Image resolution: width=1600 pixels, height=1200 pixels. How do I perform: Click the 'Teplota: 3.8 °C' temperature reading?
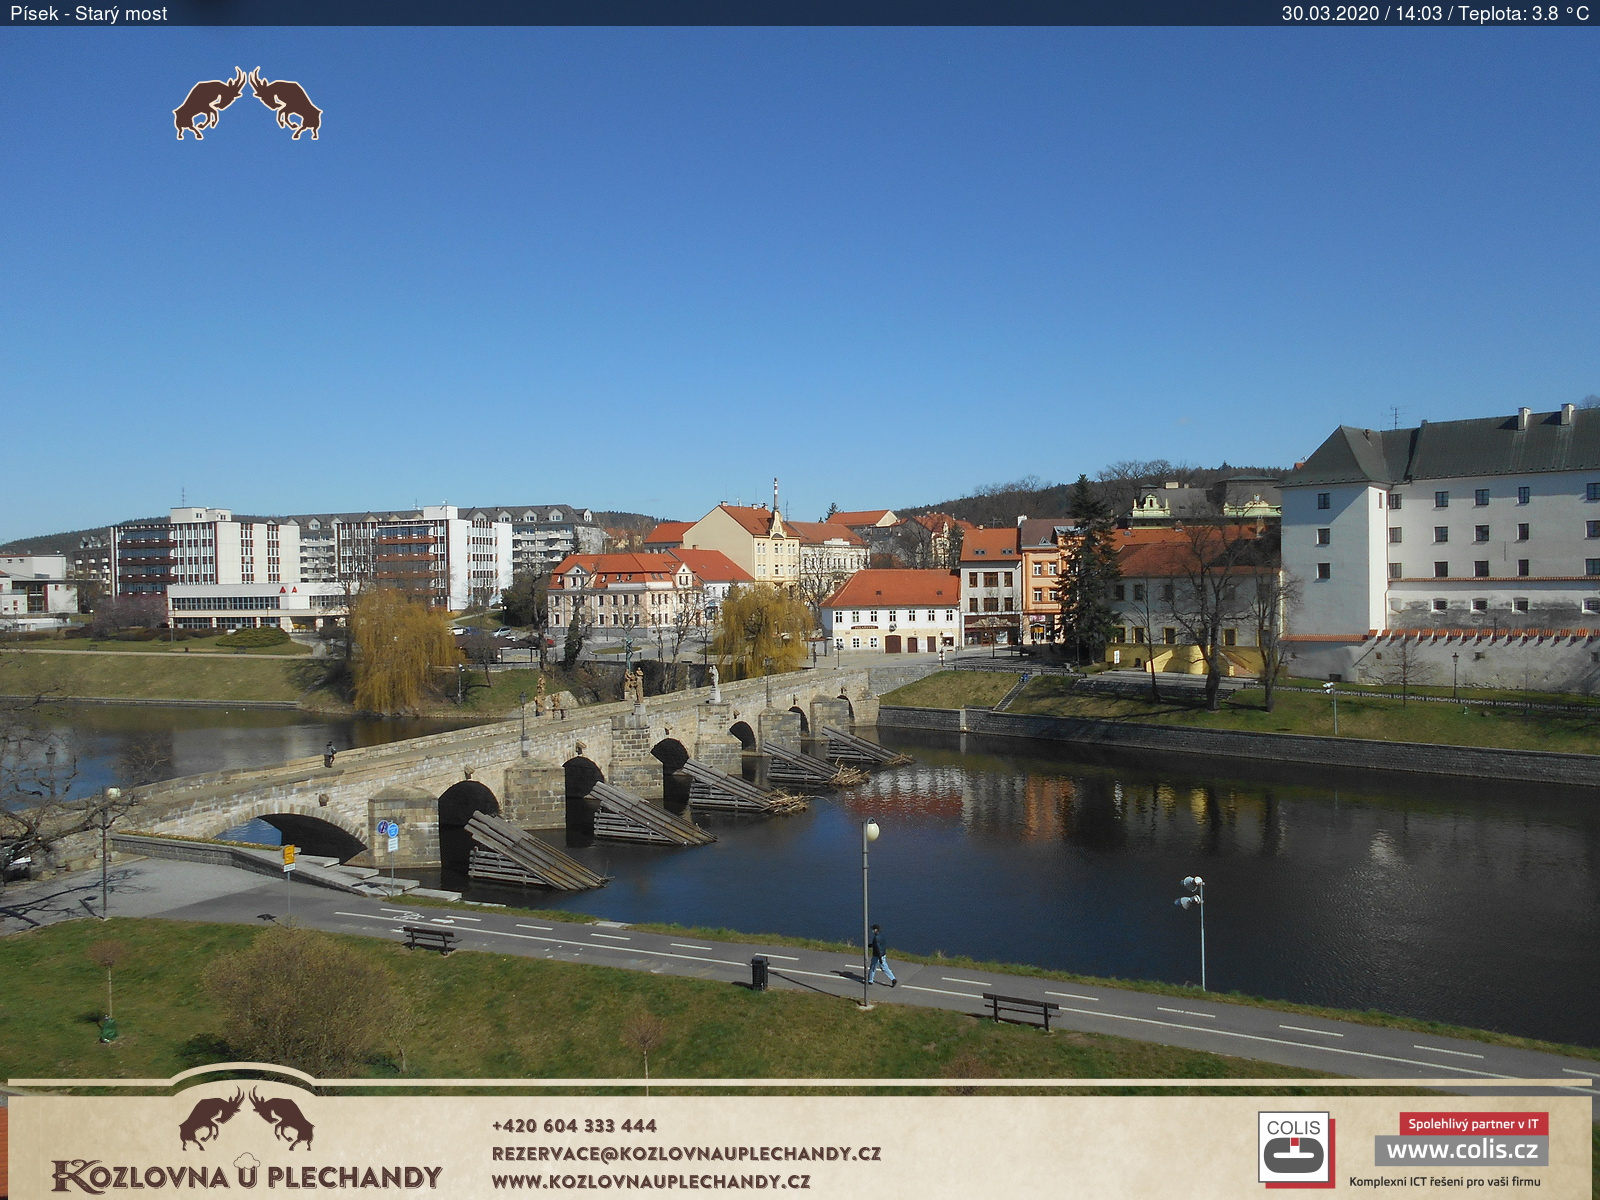pyautogui.click(x=1523, y=13)
